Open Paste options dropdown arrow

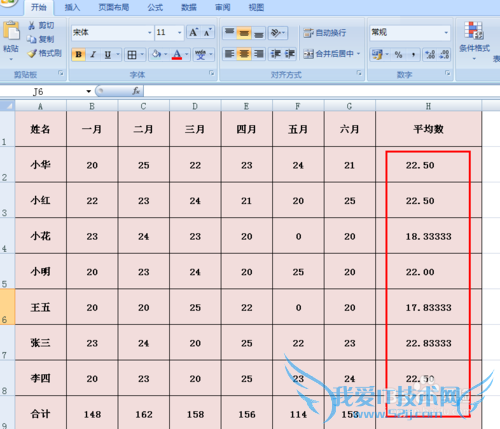pos(11,59)
